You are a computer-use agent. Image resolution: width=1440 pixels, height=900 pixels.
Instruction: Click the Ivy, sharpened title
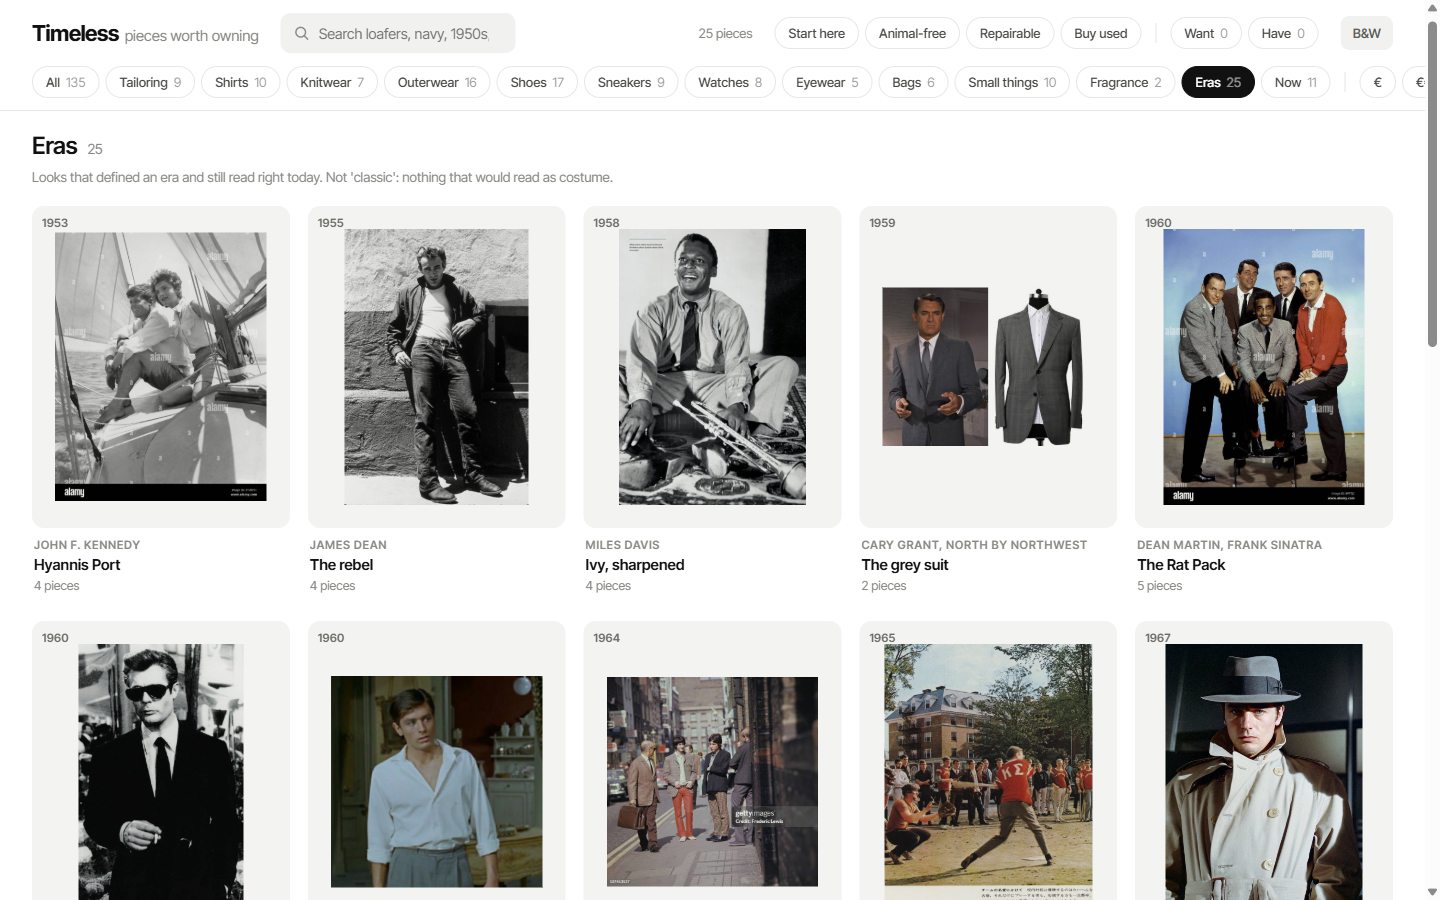[x=635, y=565]
